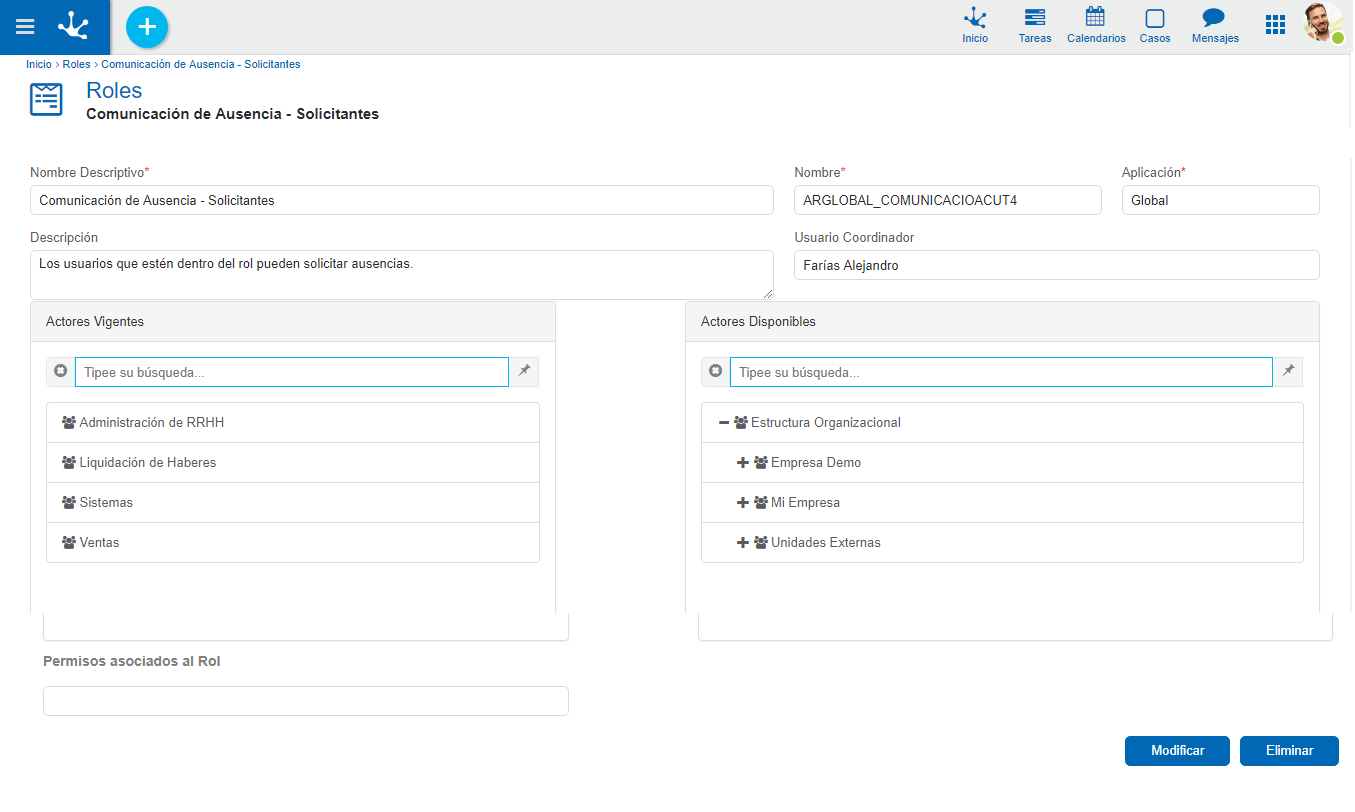Click the Roles page title

pos(114,91)
